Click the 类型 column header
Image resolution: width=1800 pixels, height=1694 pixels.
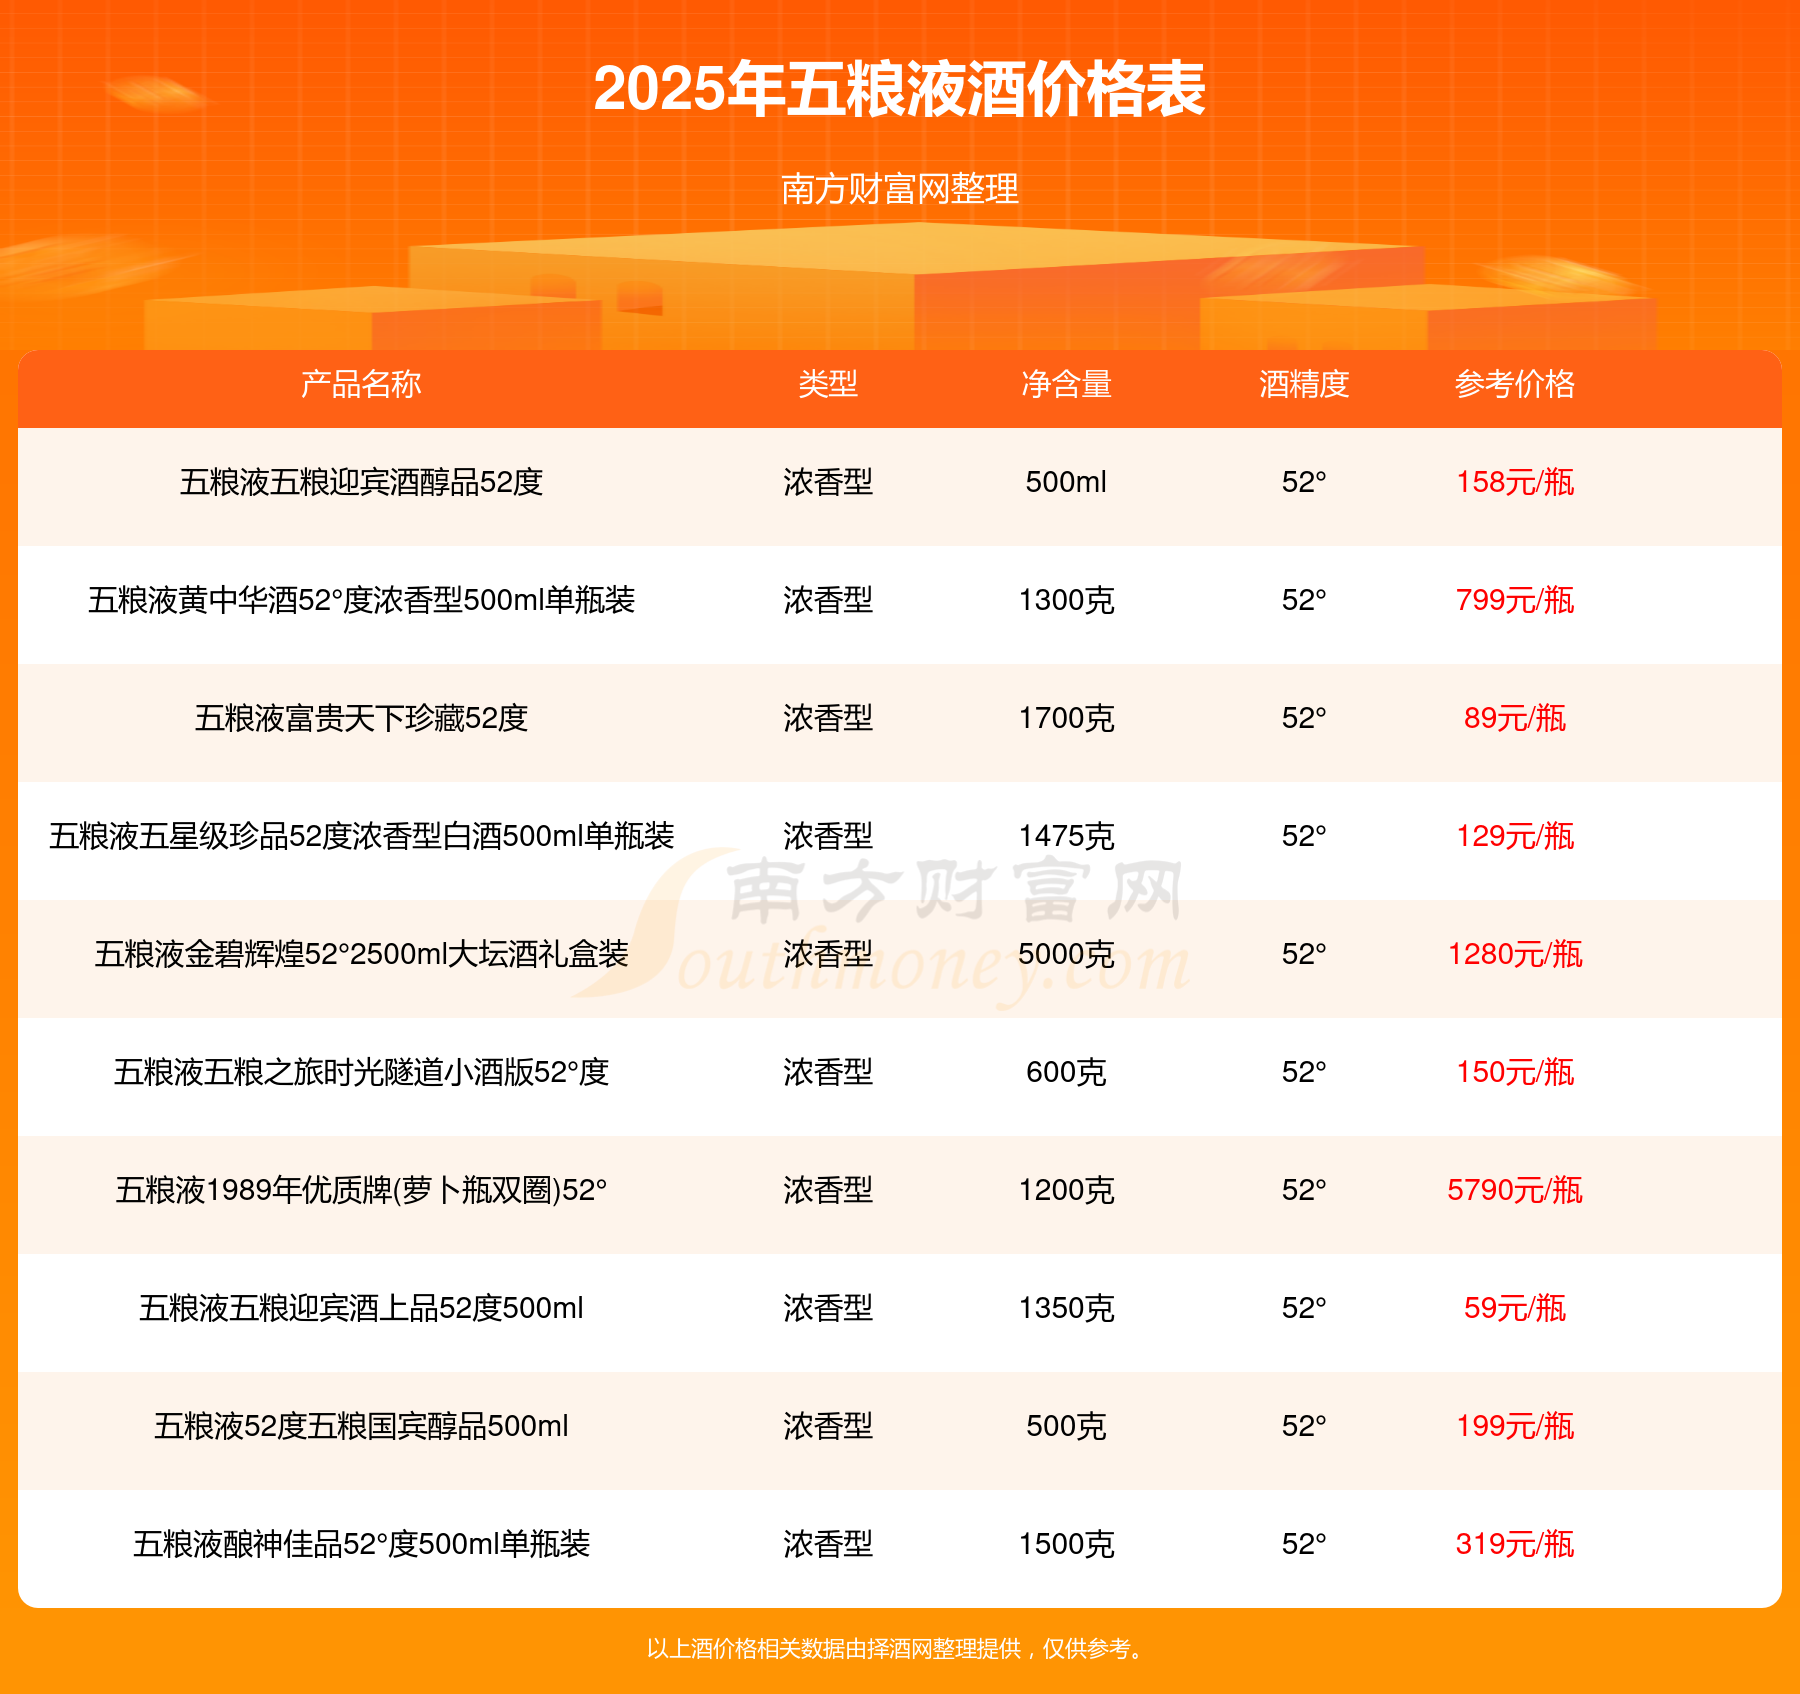pos(828,384)
